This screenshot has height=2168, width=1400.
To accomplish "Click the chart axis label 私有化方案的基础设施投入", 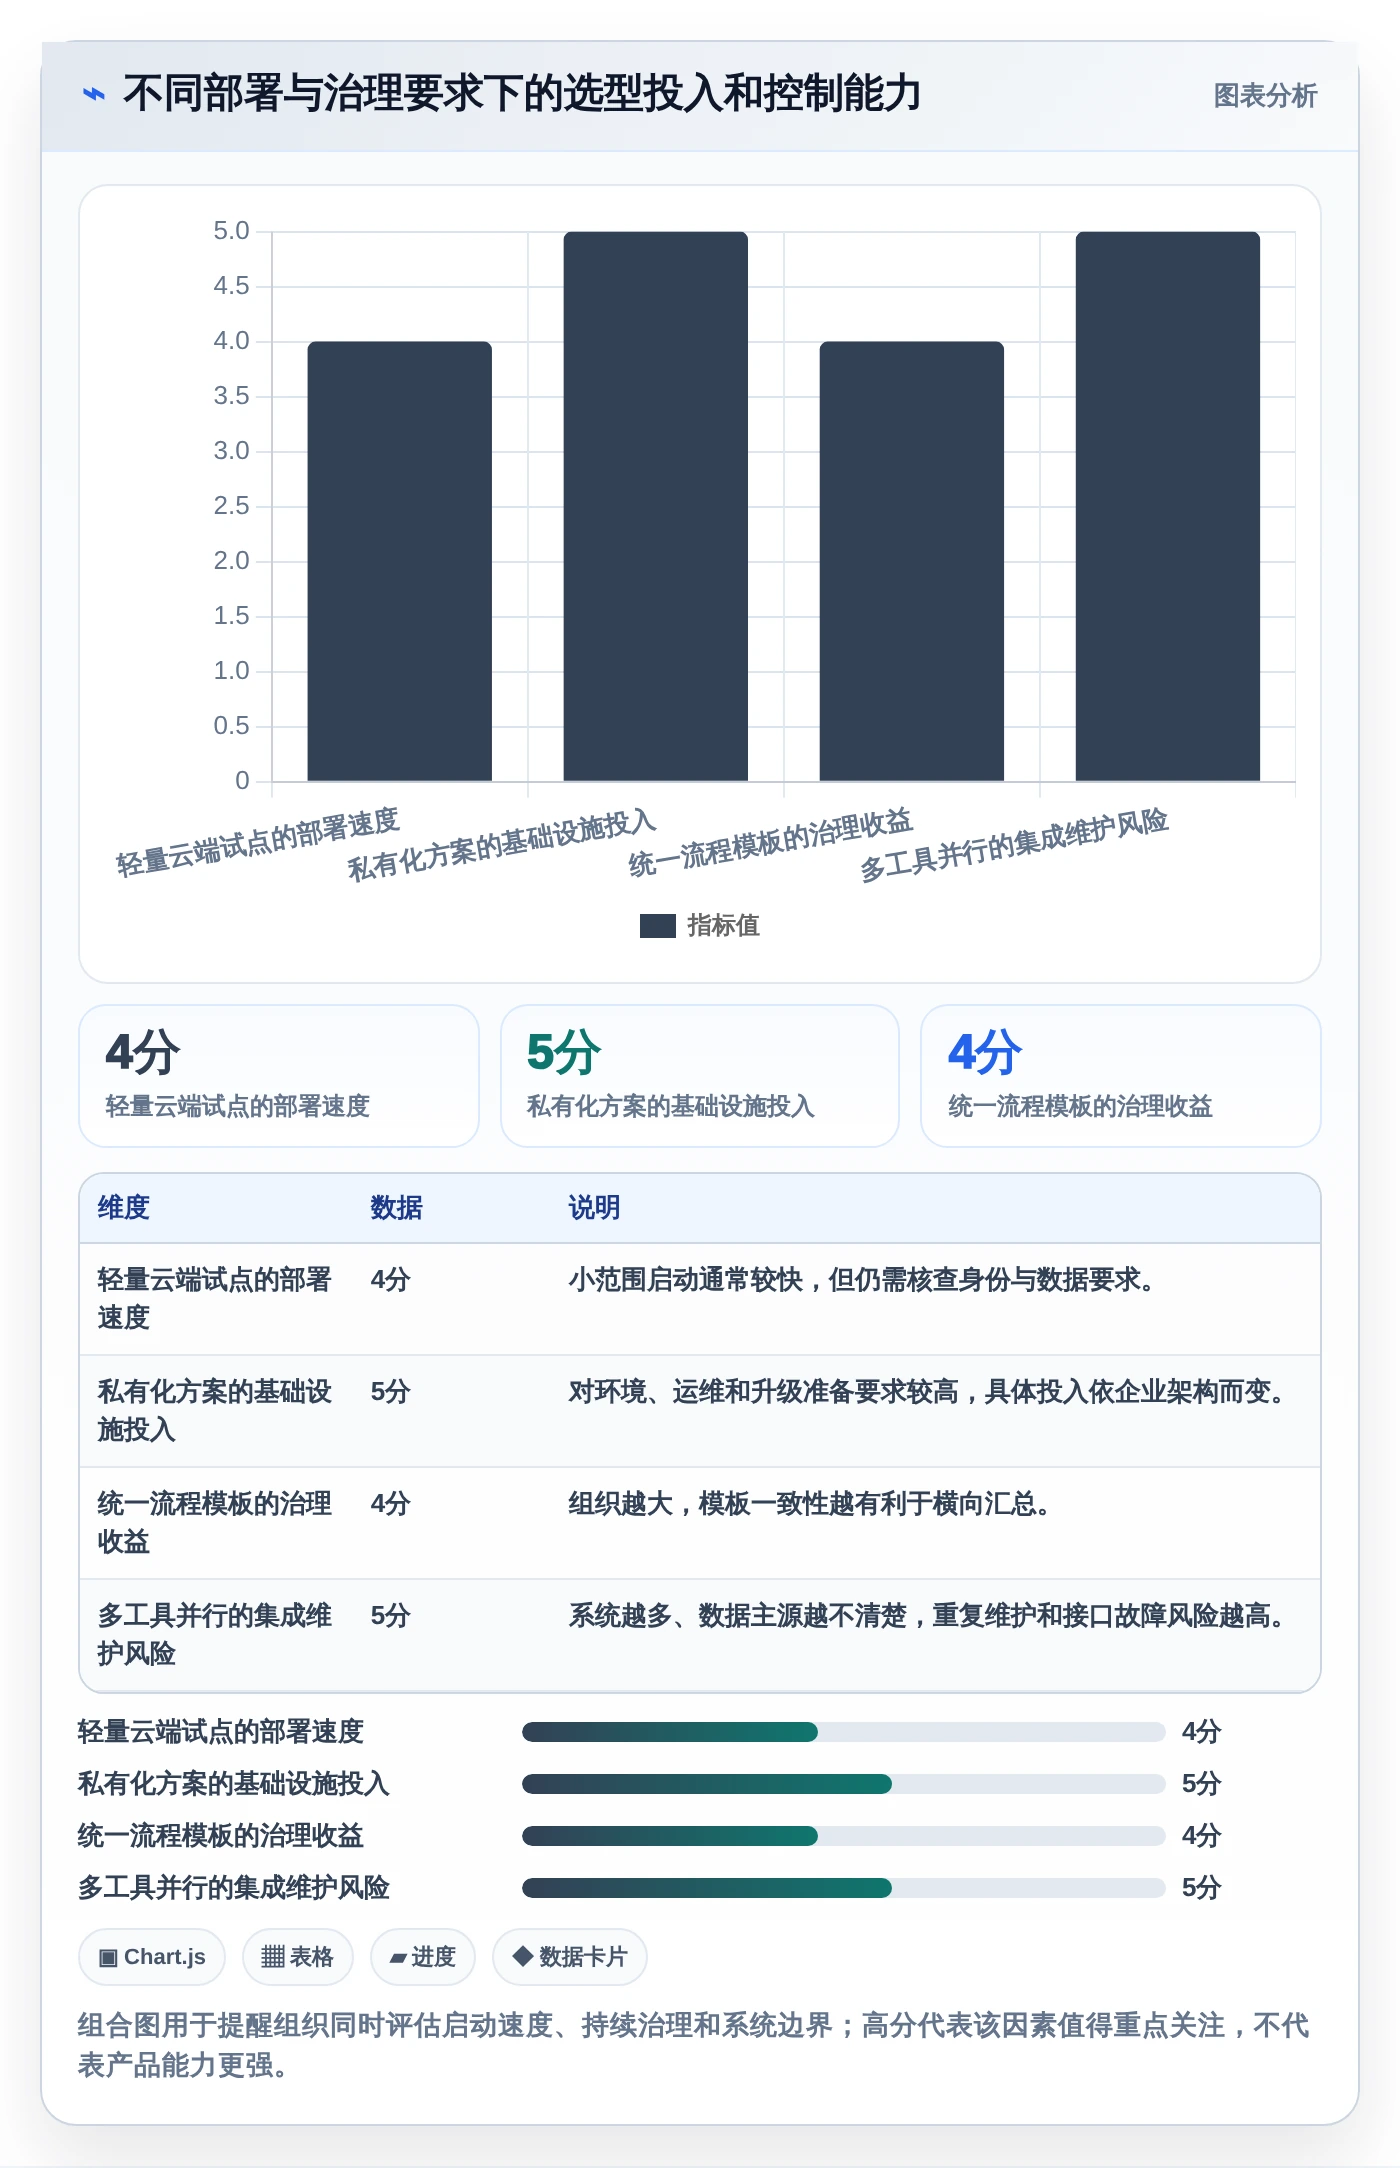I will (502, 845).
